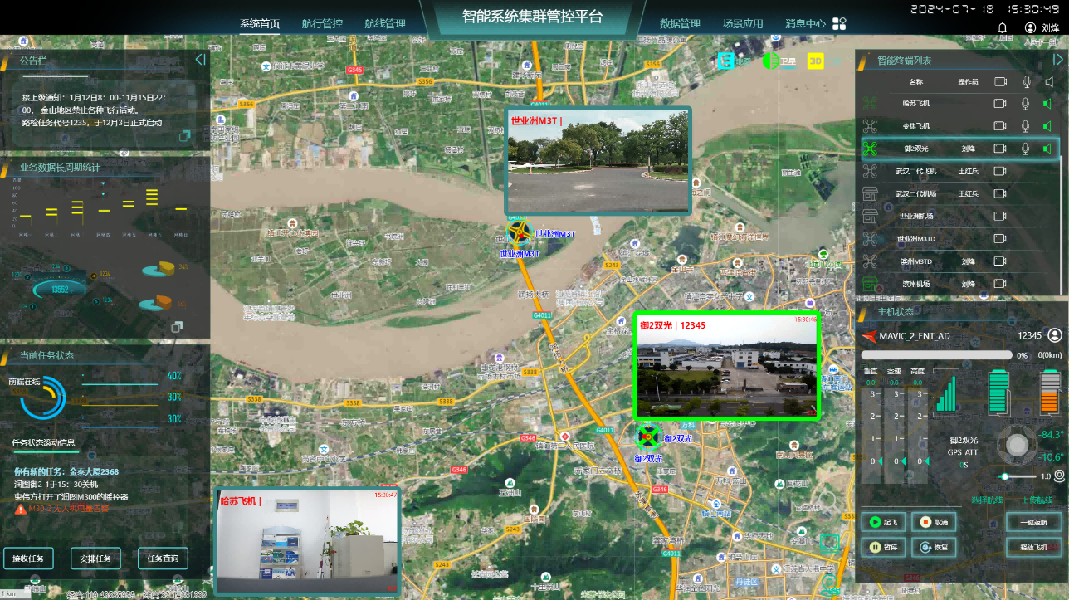Screen dimensions: 1069x600
Task: Expand the statistics panel pop-out icon
Action: 176,326
